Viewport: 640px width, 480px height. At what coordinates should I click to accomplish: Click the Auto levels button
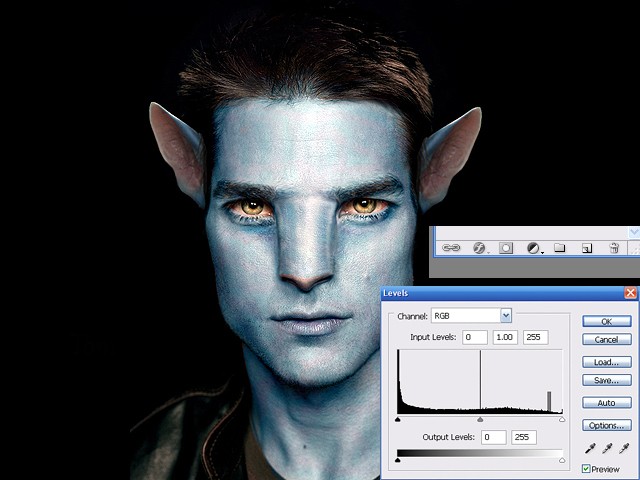coord(607,403)
